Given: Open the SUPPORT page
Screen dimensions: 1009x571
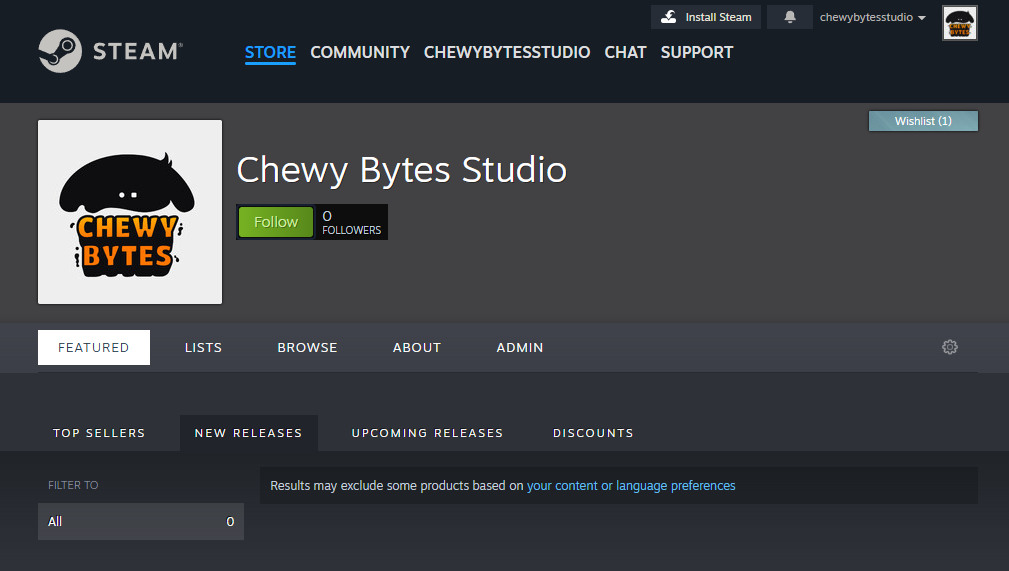Looking at the screenshot, I should click(697, 52).
